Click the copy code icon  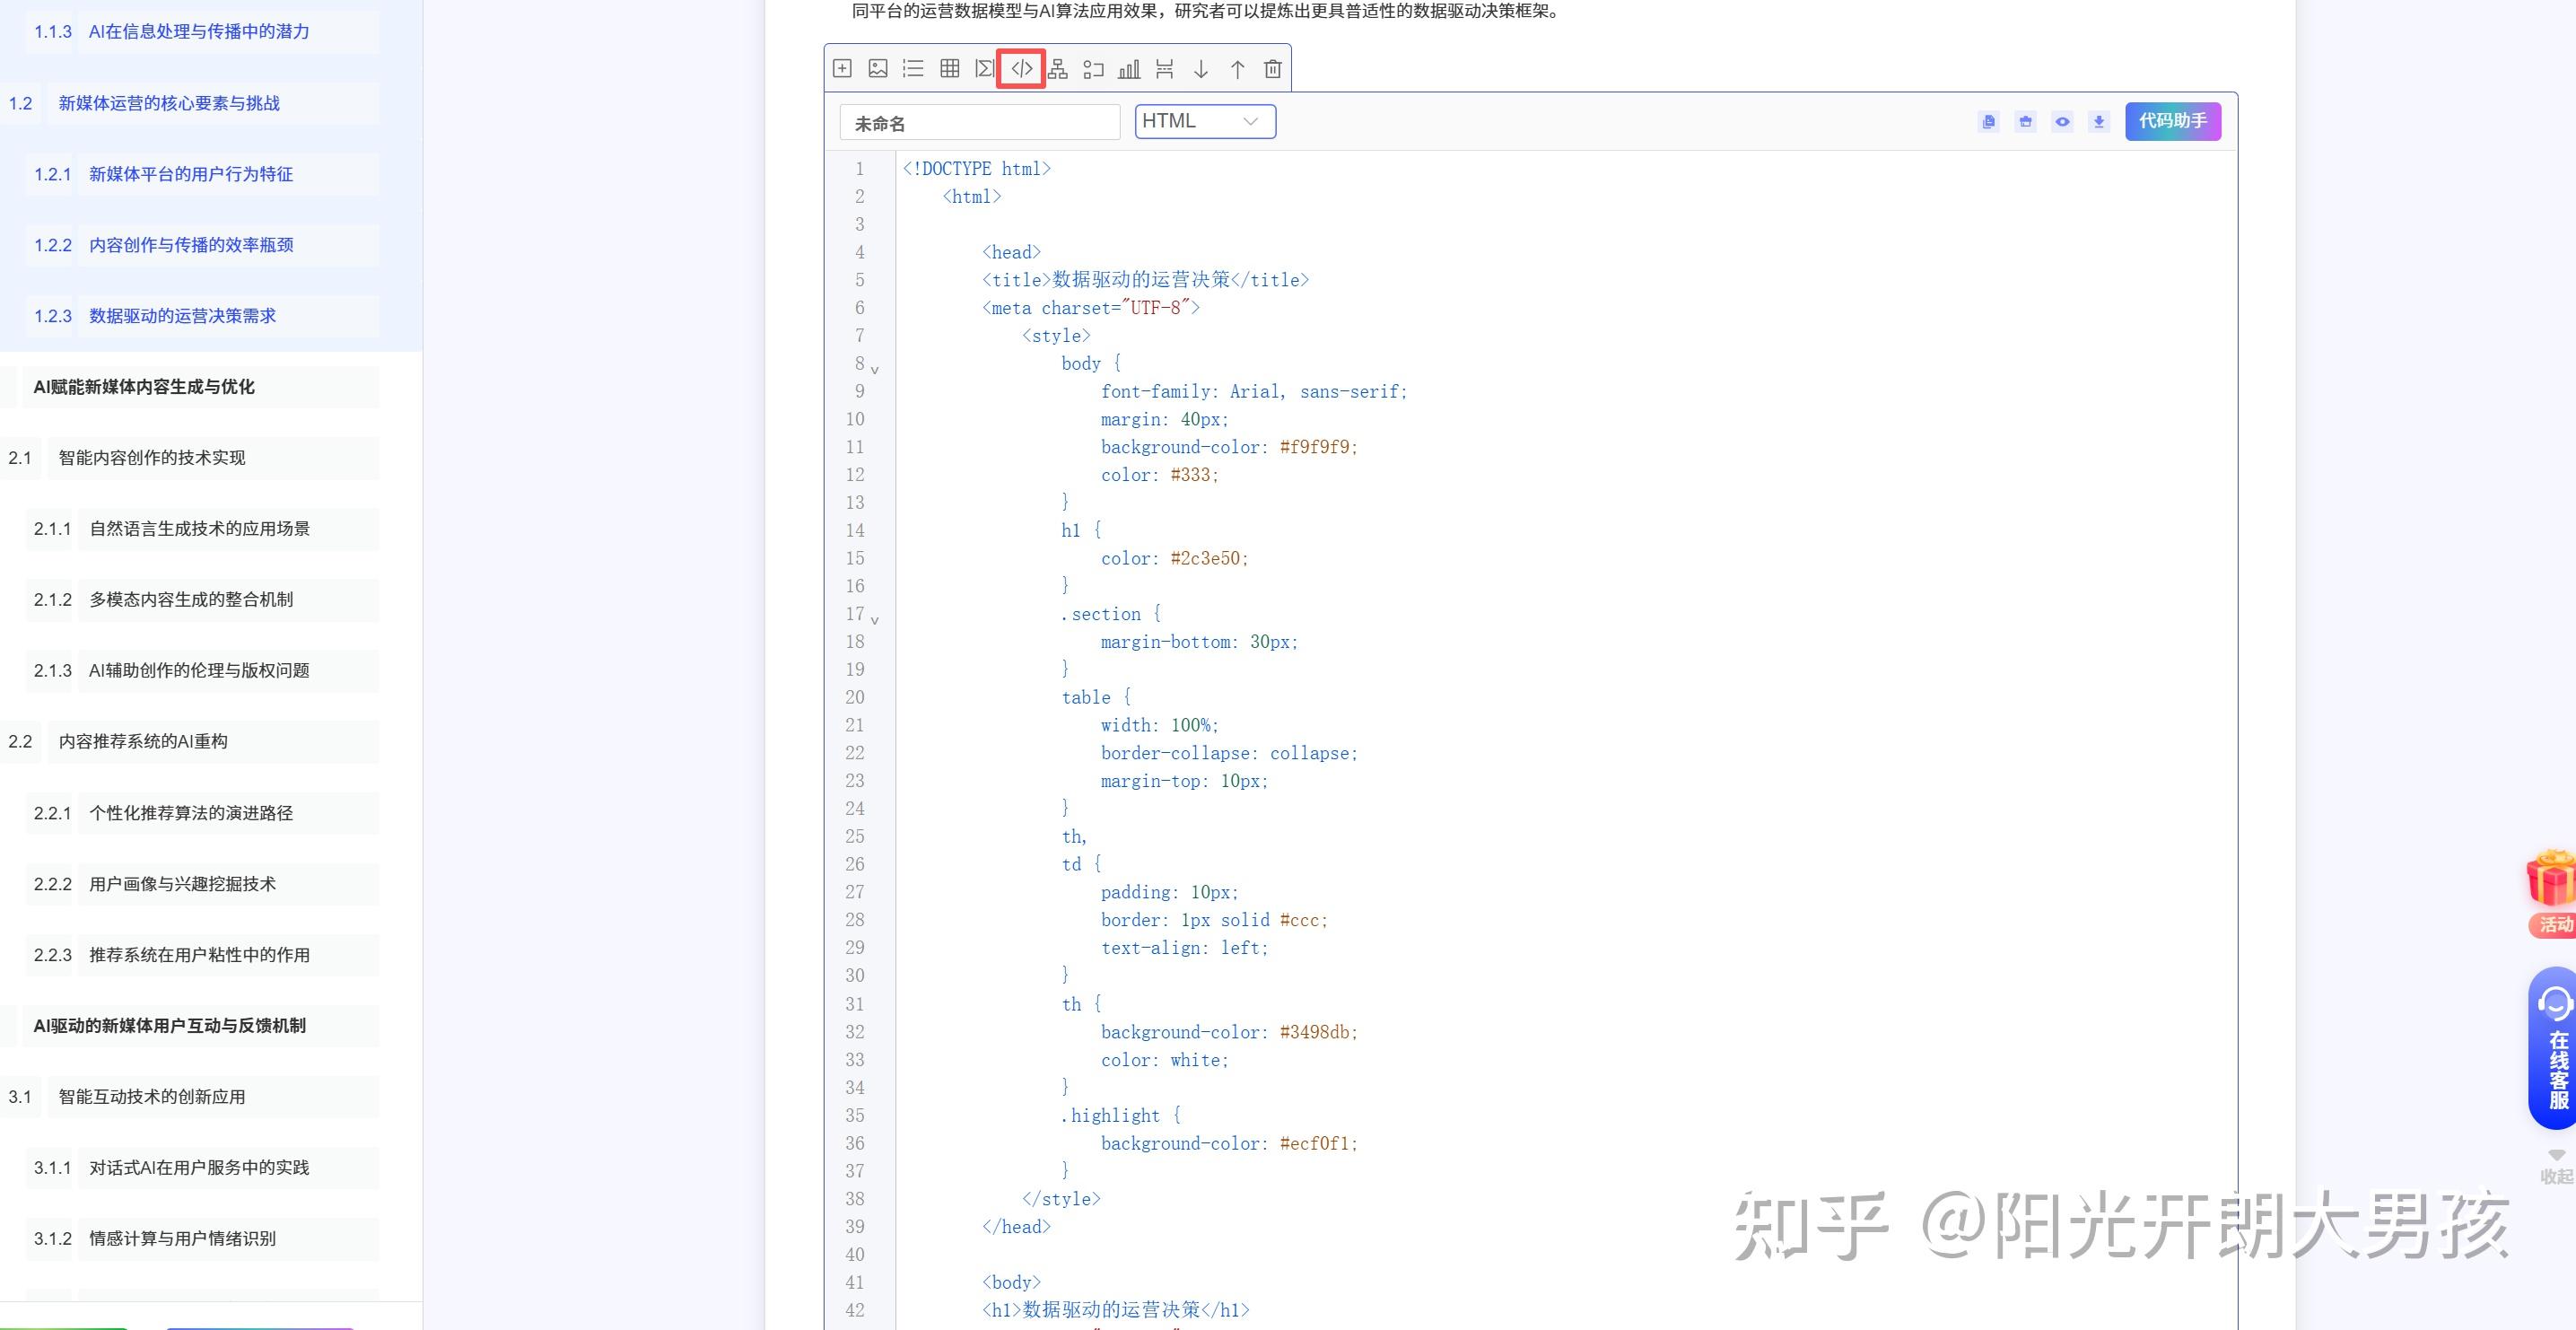(1988, 122)
